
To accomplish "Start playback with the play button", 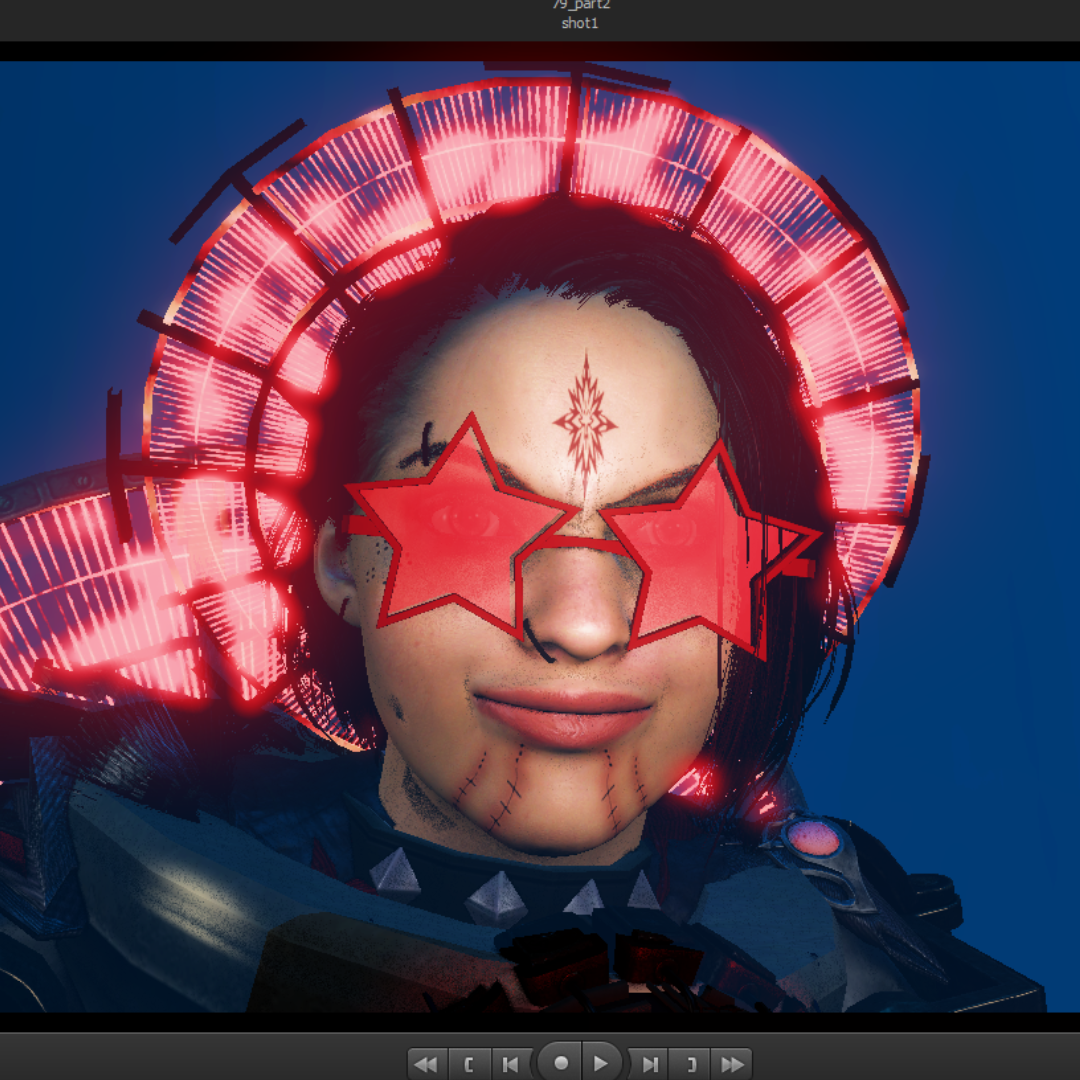I will pyautogui.click(x=602, y=1063).
